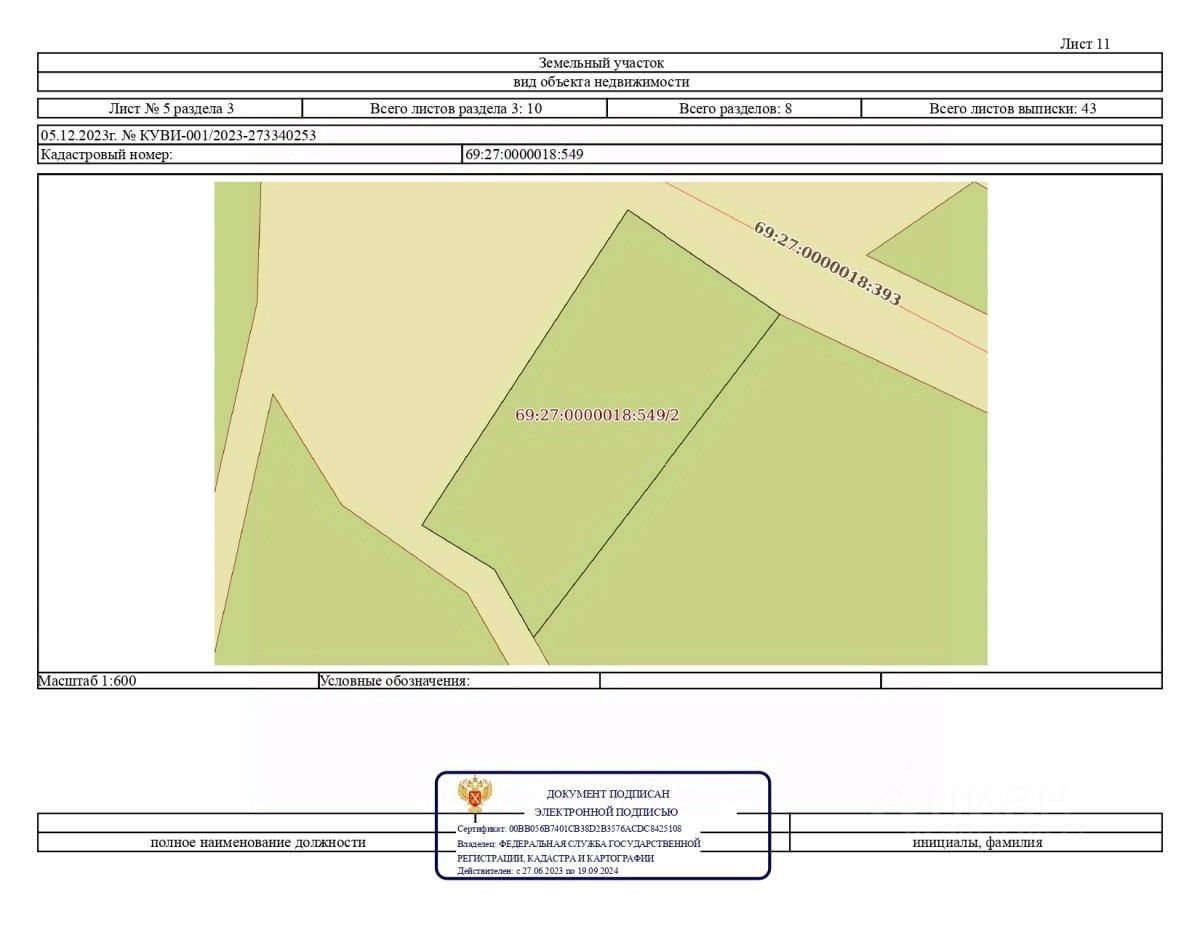Click the 'Действителен' validity date line
Viewport: 1200px width, 927px height.
pyautogui.click(x=538, y=871)
